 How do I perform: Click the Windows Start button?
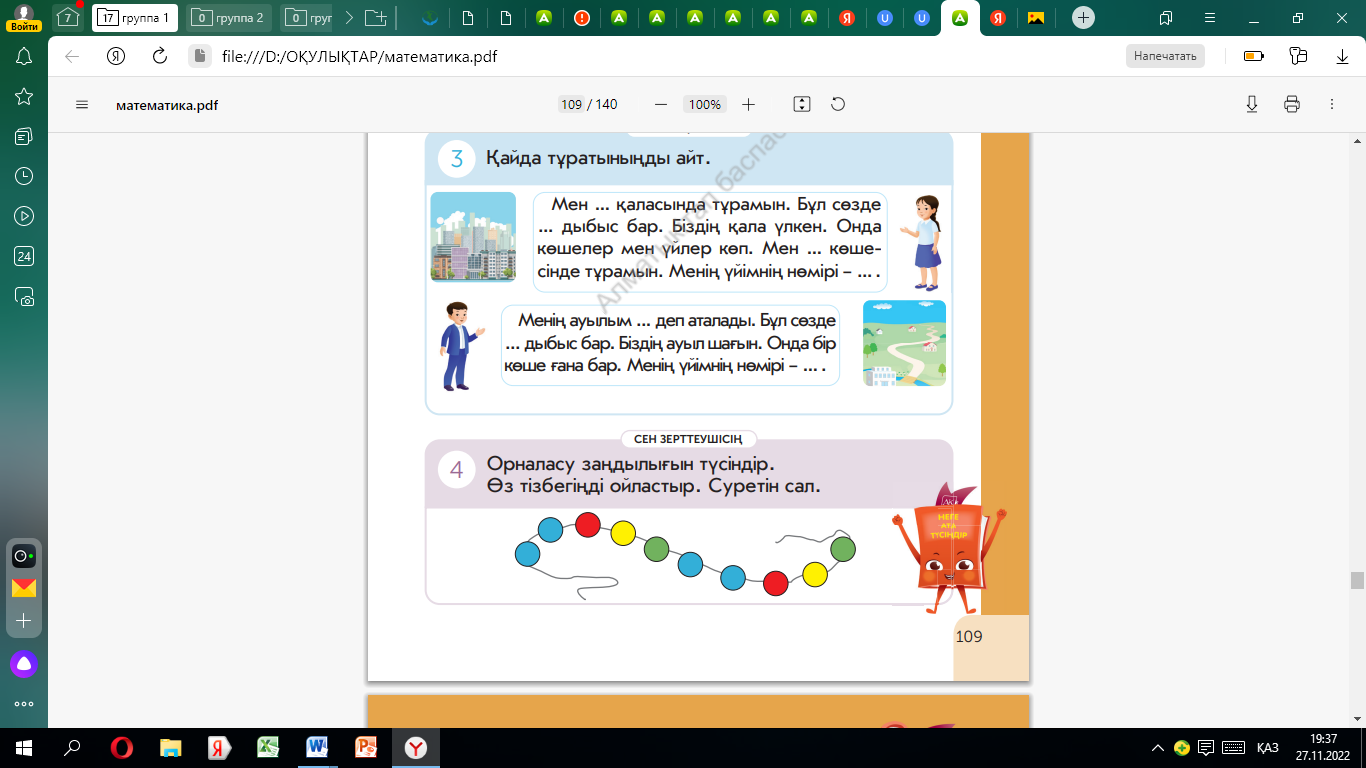[24, 748]
